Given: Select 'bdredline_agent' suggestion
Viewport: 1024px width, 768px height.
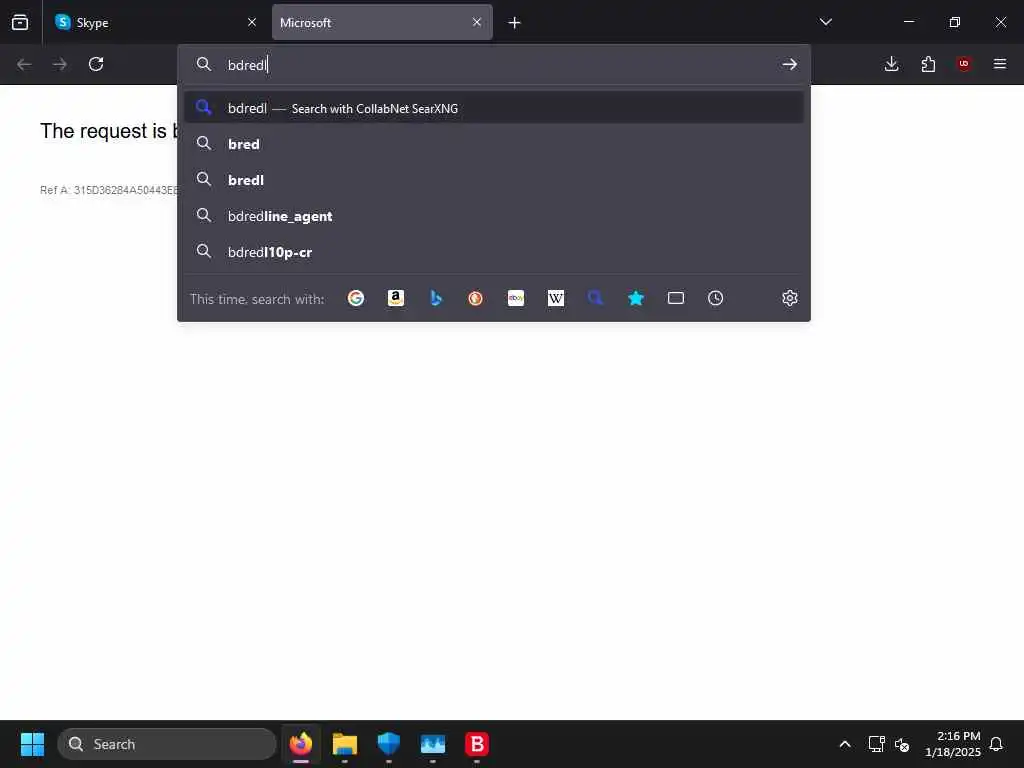Looking at the screenshot, I should point(494,216).
